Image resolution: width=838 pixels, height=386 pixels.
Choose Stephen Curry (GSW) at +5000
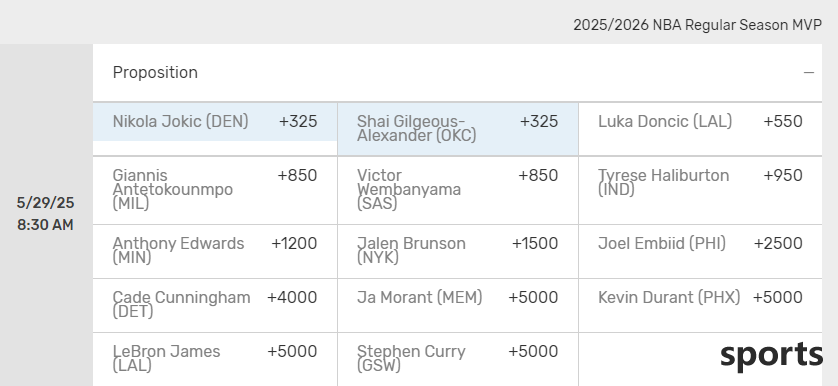click(x=457, y=359)
